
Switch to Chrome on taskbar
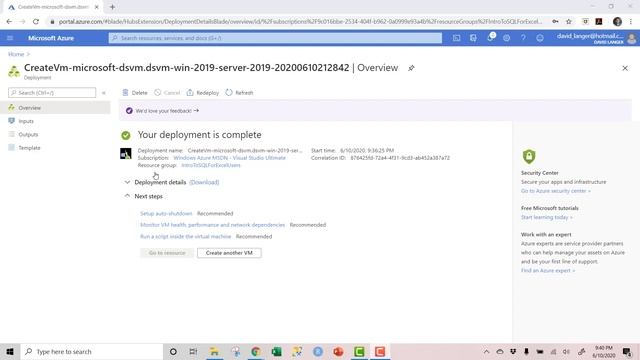tap(256, 351)
